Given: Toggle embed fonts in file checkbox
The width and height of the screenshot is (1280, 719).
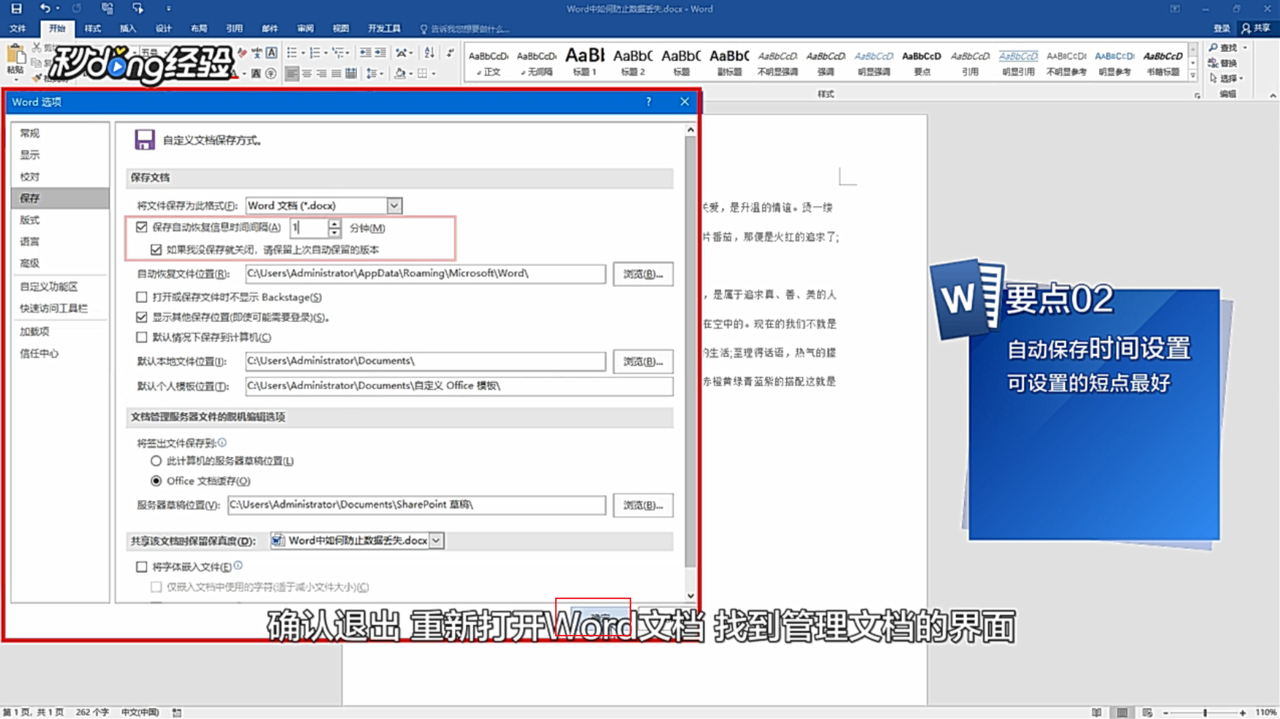Looking at the screenshot, I should coord(142,567).
